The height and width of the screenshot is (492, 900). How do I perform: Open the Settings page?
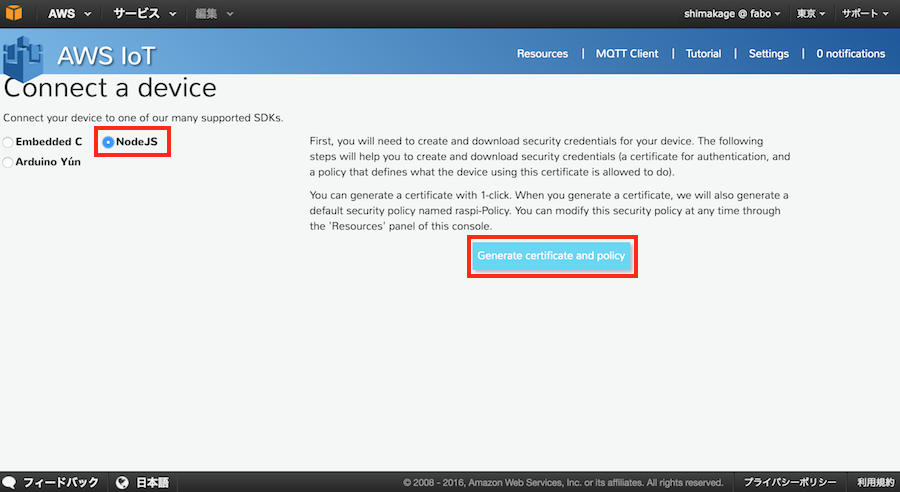(768, 54)
